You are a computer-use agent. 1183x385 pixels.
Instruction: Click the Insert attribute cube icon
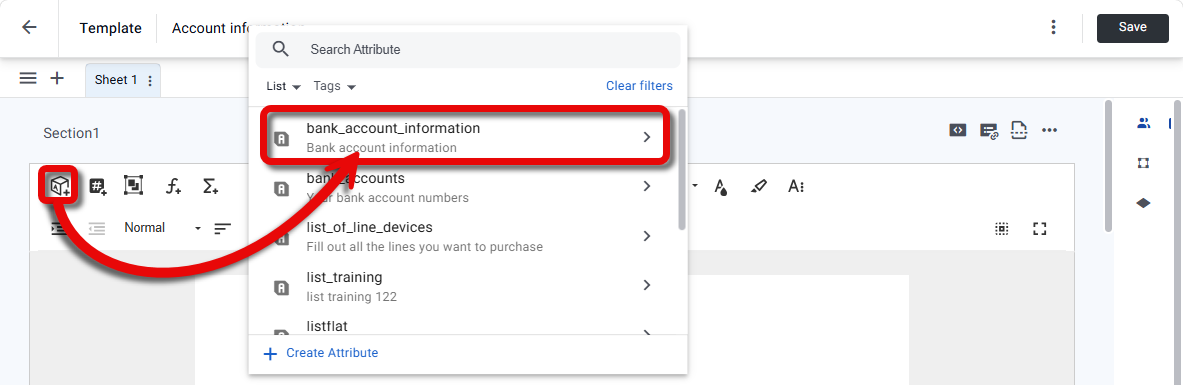click(60, 186)
